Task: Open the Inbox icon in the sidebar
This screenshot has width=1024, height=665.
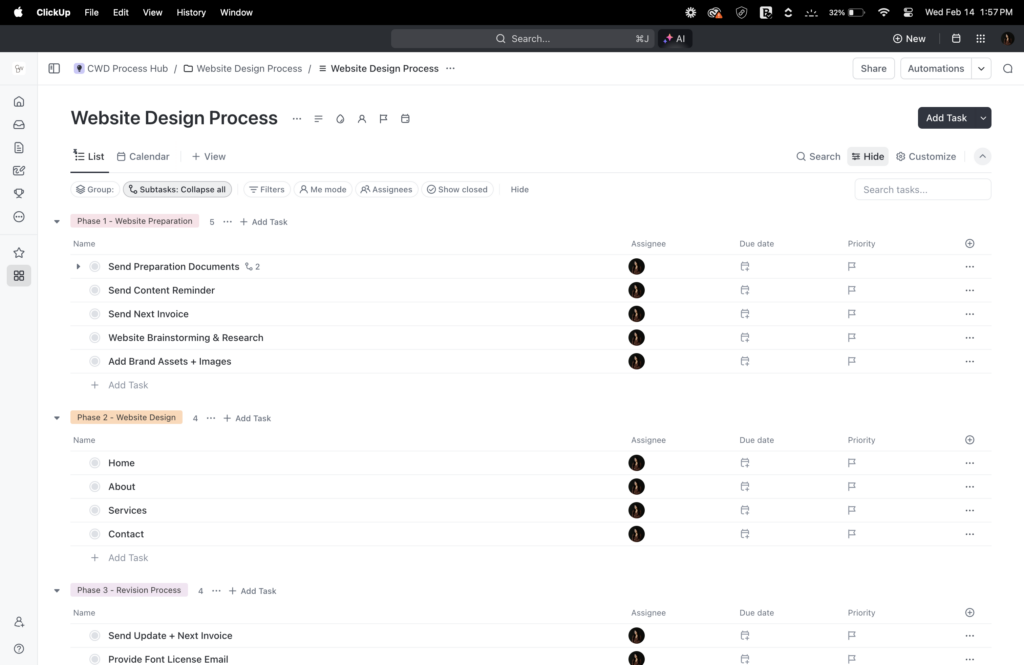Action: [18, 124]
